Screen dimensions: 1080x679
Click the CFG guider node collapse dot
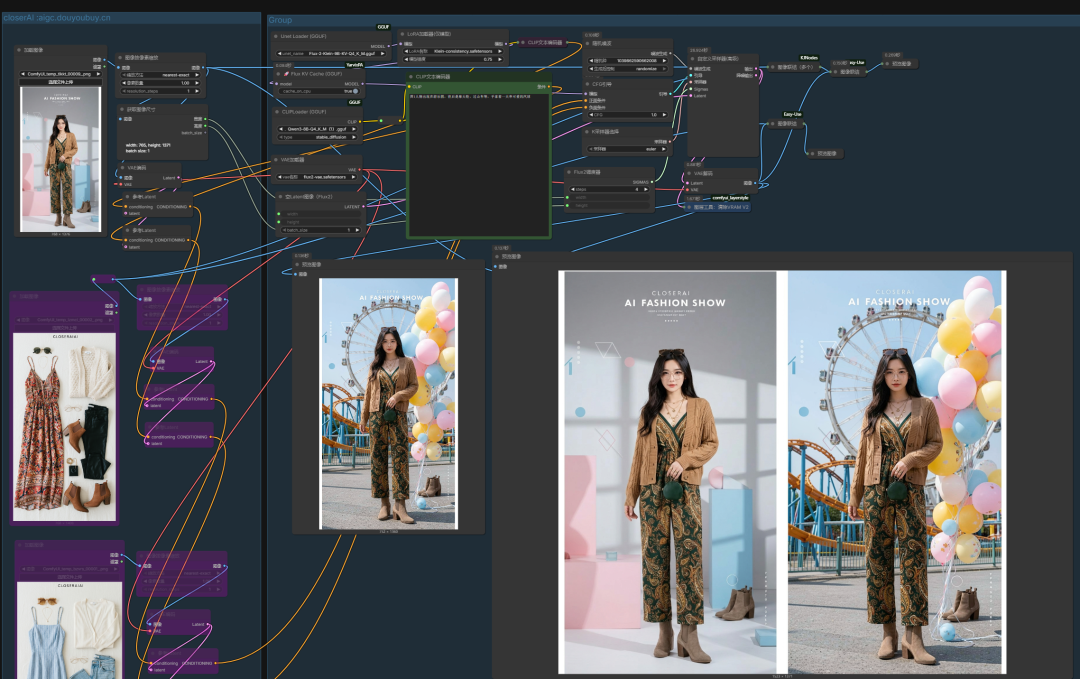click(x=587, y=84)
